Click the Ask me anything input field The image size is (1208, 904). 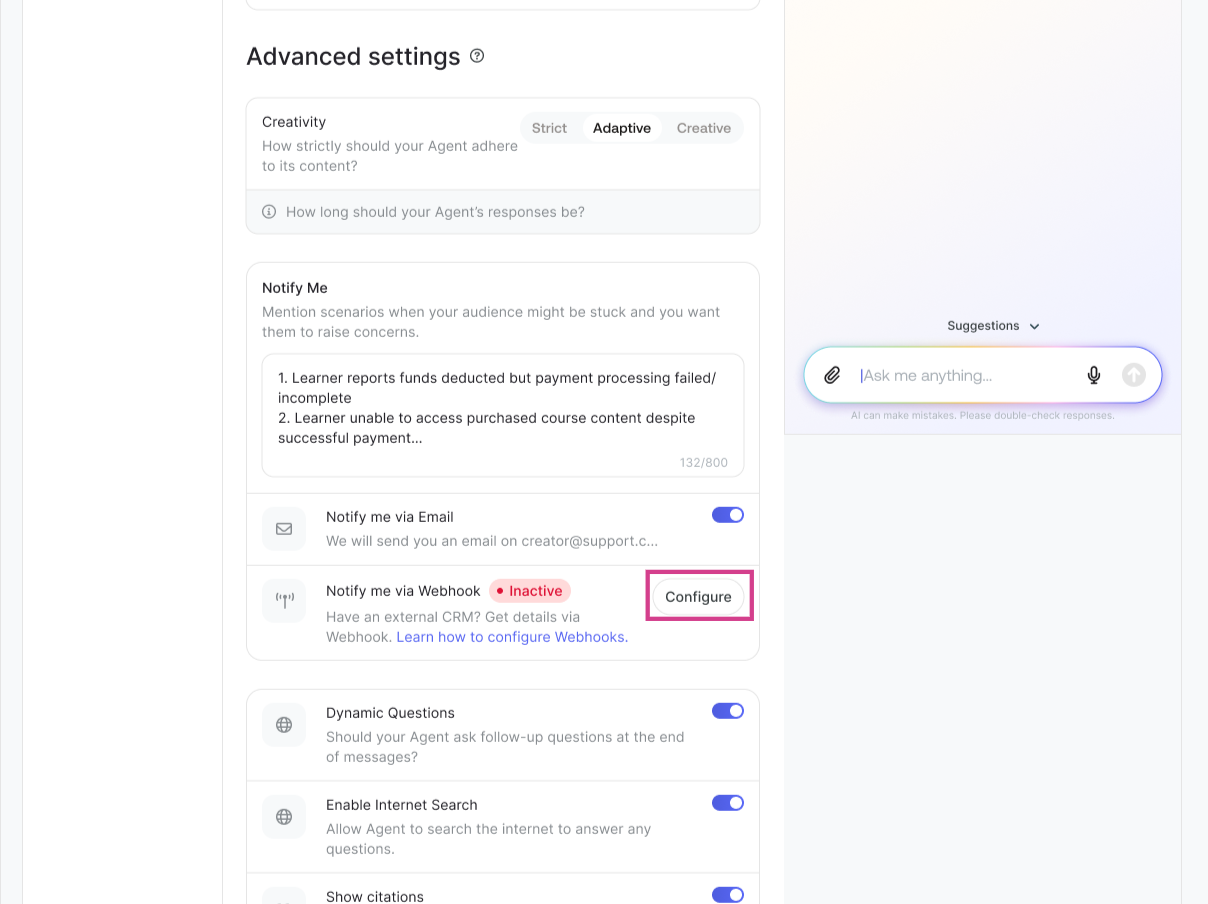965,375
